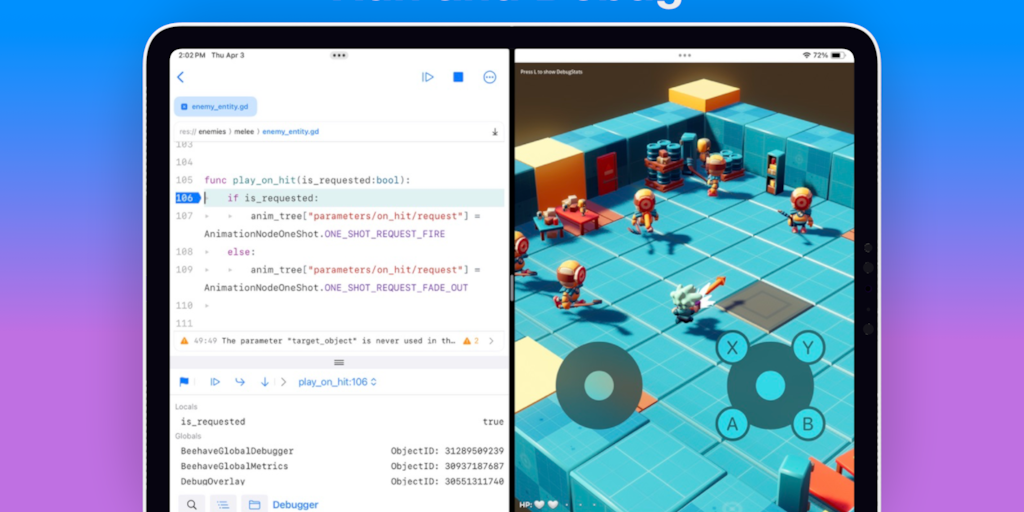Click ObjectID 31289509239 value

click(x=447, y=451)
